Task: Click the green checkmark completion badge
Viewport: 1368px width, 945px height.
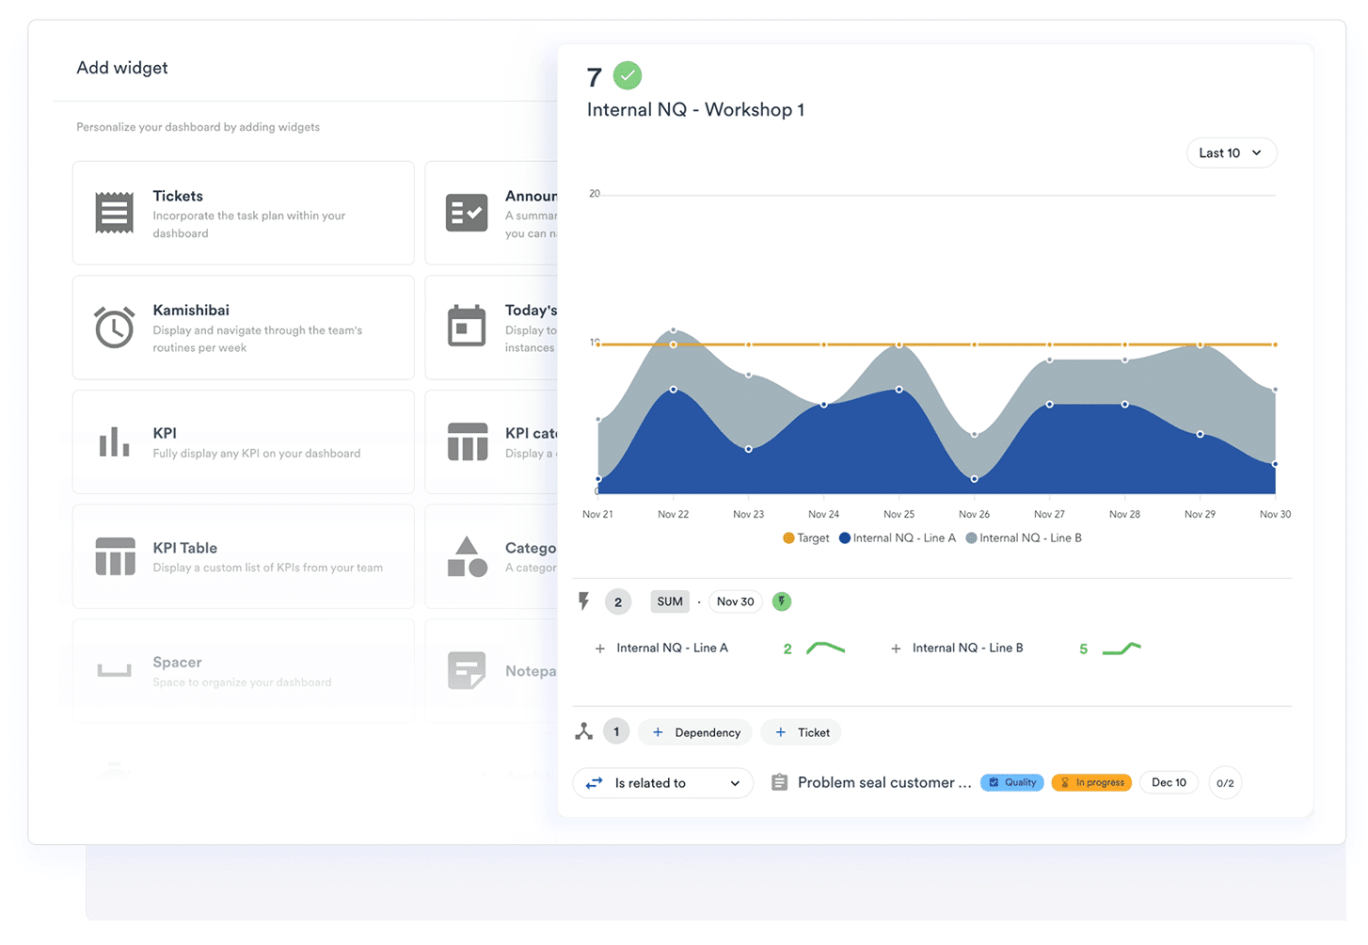Action: [x=627, y=74]
